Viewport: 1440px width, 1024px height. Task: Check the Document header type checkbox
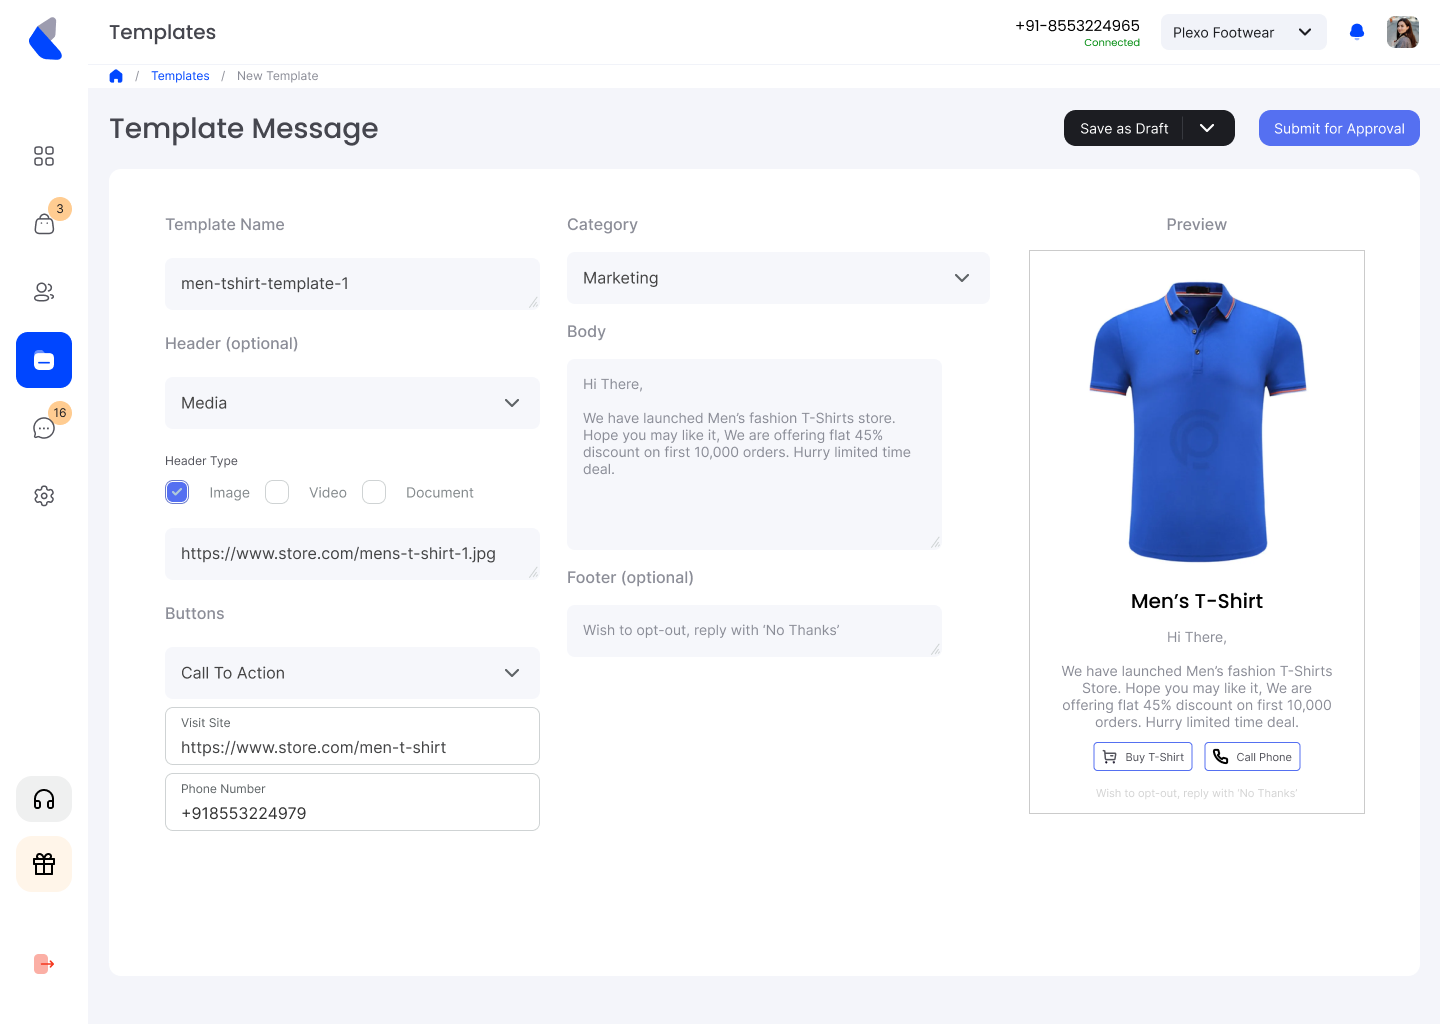pyautogui.click(x=374, y=492)
